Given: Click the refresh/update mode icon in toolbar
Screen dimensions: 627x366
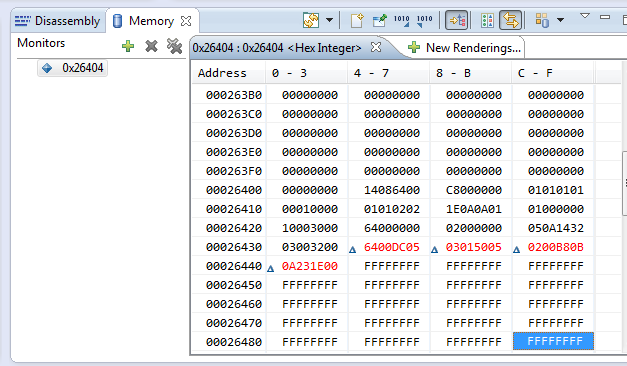Looking at the screenshot, I should point(311,20).
